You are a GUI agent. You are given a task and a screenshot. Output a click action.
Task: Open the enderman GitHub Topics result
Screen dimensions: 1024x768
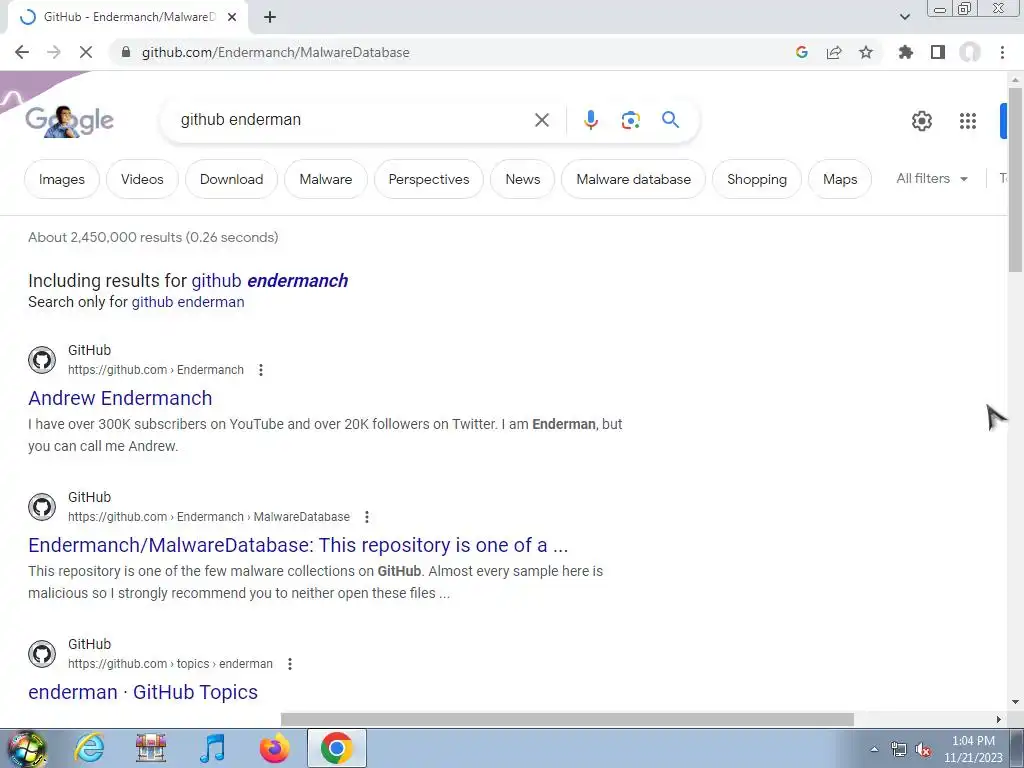[143, 692]
